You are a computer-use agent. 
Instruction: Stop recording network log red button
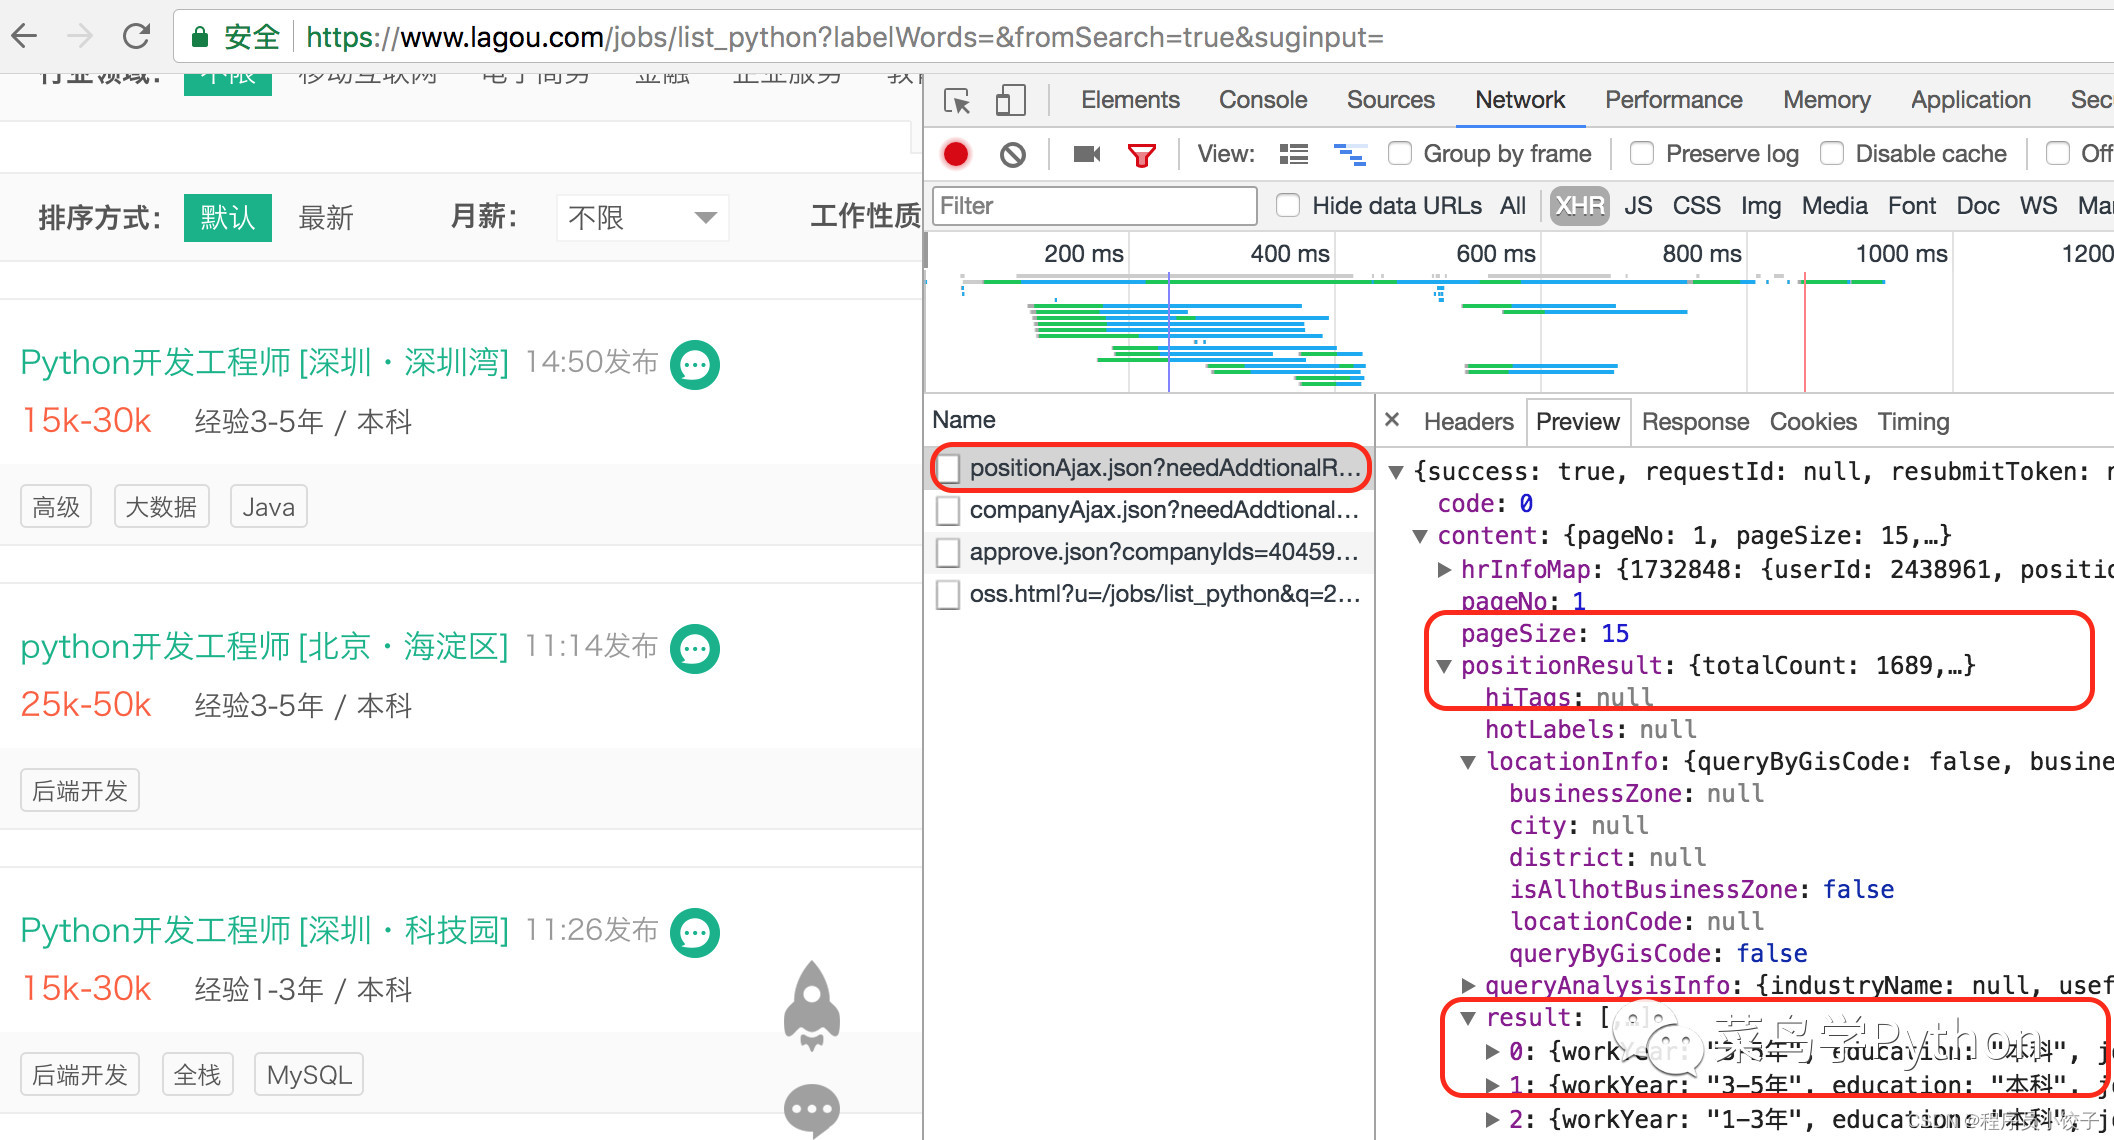tap(956, 154)
